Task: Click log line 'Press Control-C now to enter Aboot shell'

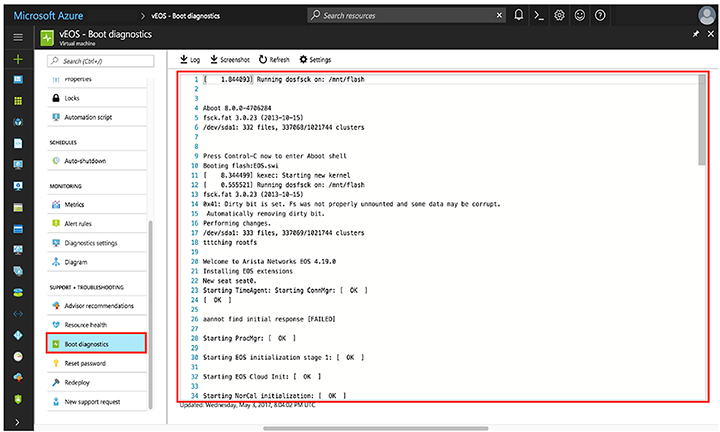Action: (x=275, y=156)
